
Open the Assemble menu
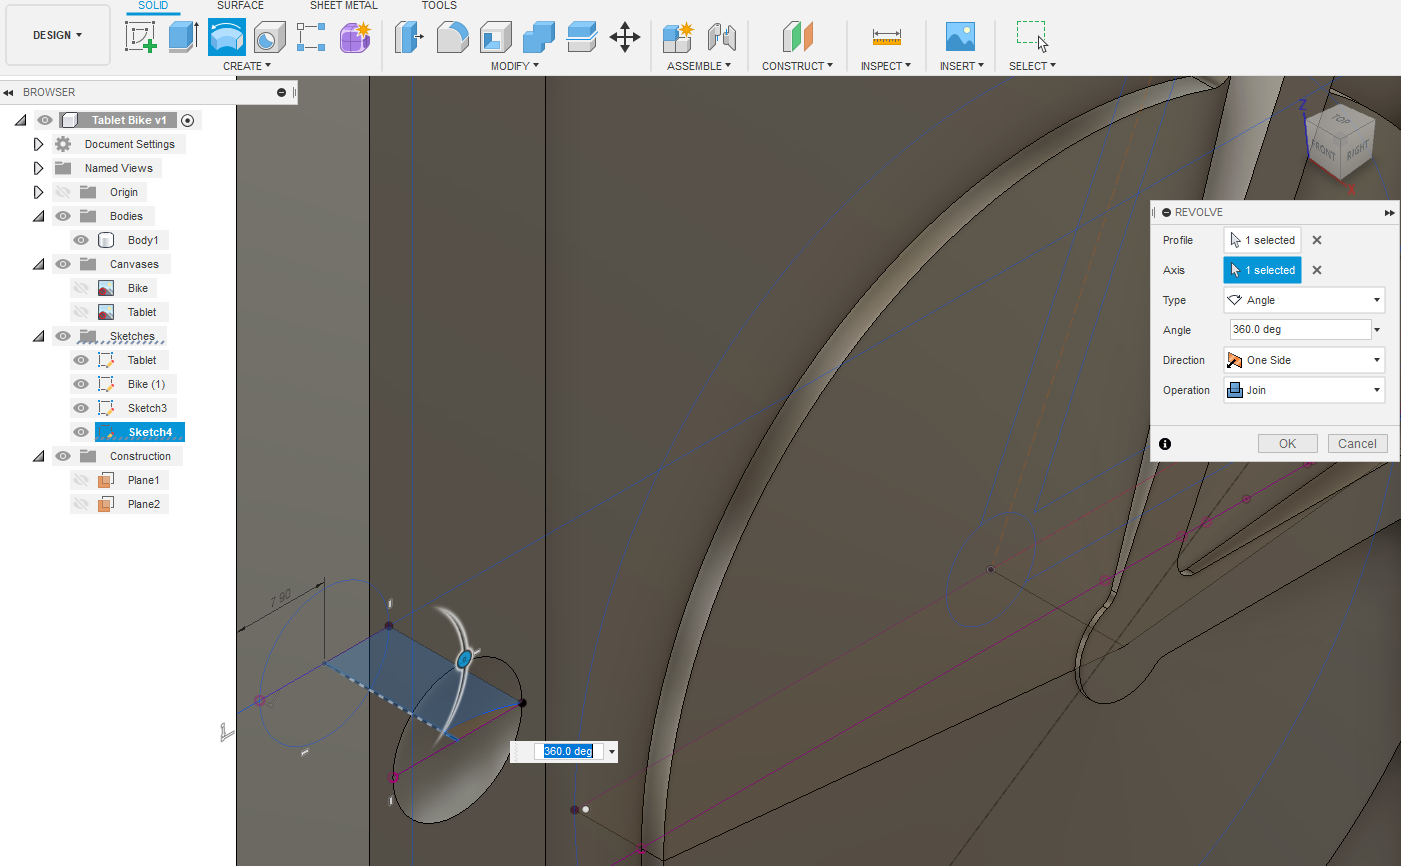699,66
